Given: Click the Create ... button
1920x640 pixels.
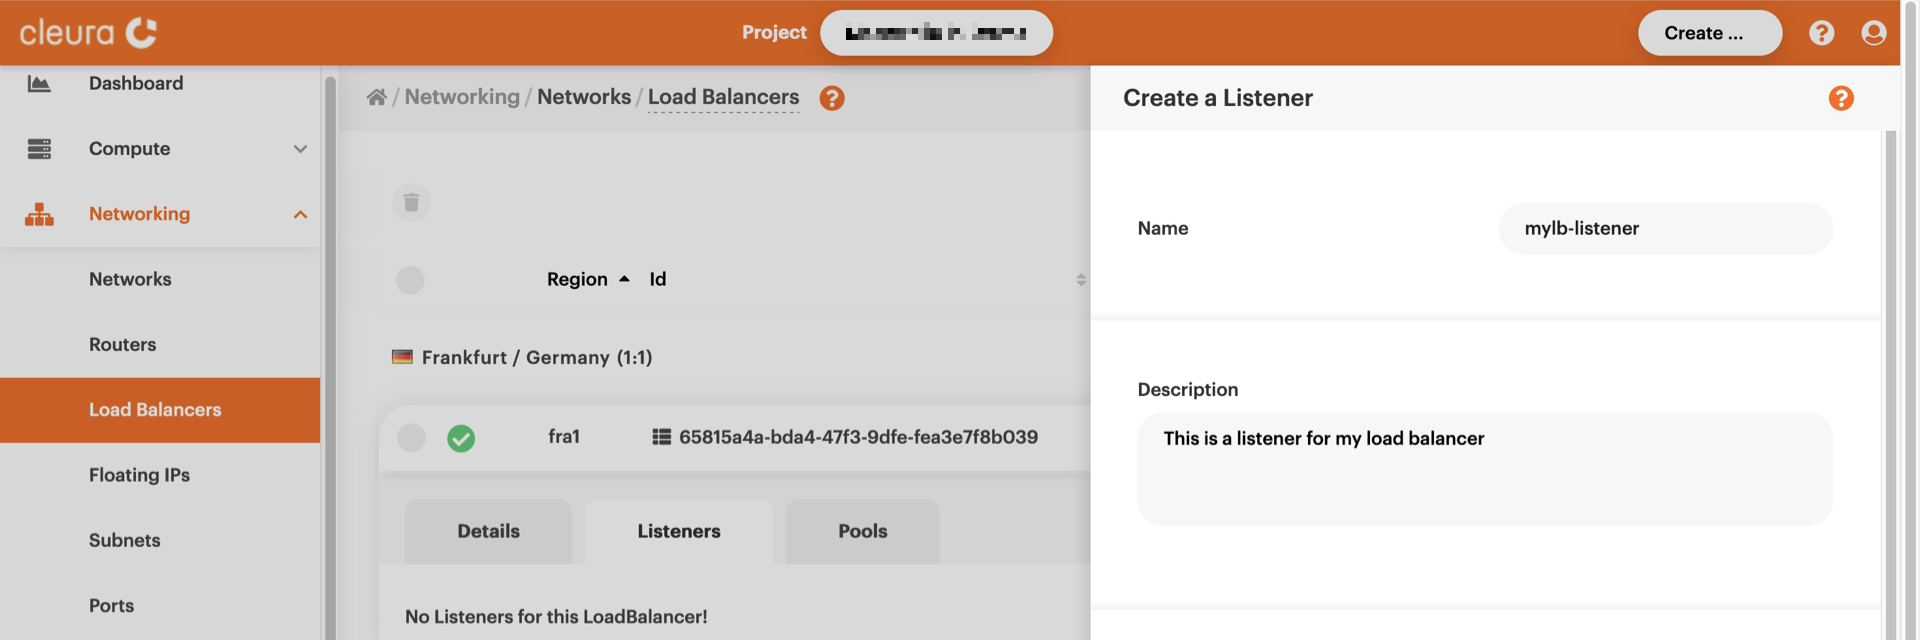Looking at the screenshot, I should pos(1708,33).
